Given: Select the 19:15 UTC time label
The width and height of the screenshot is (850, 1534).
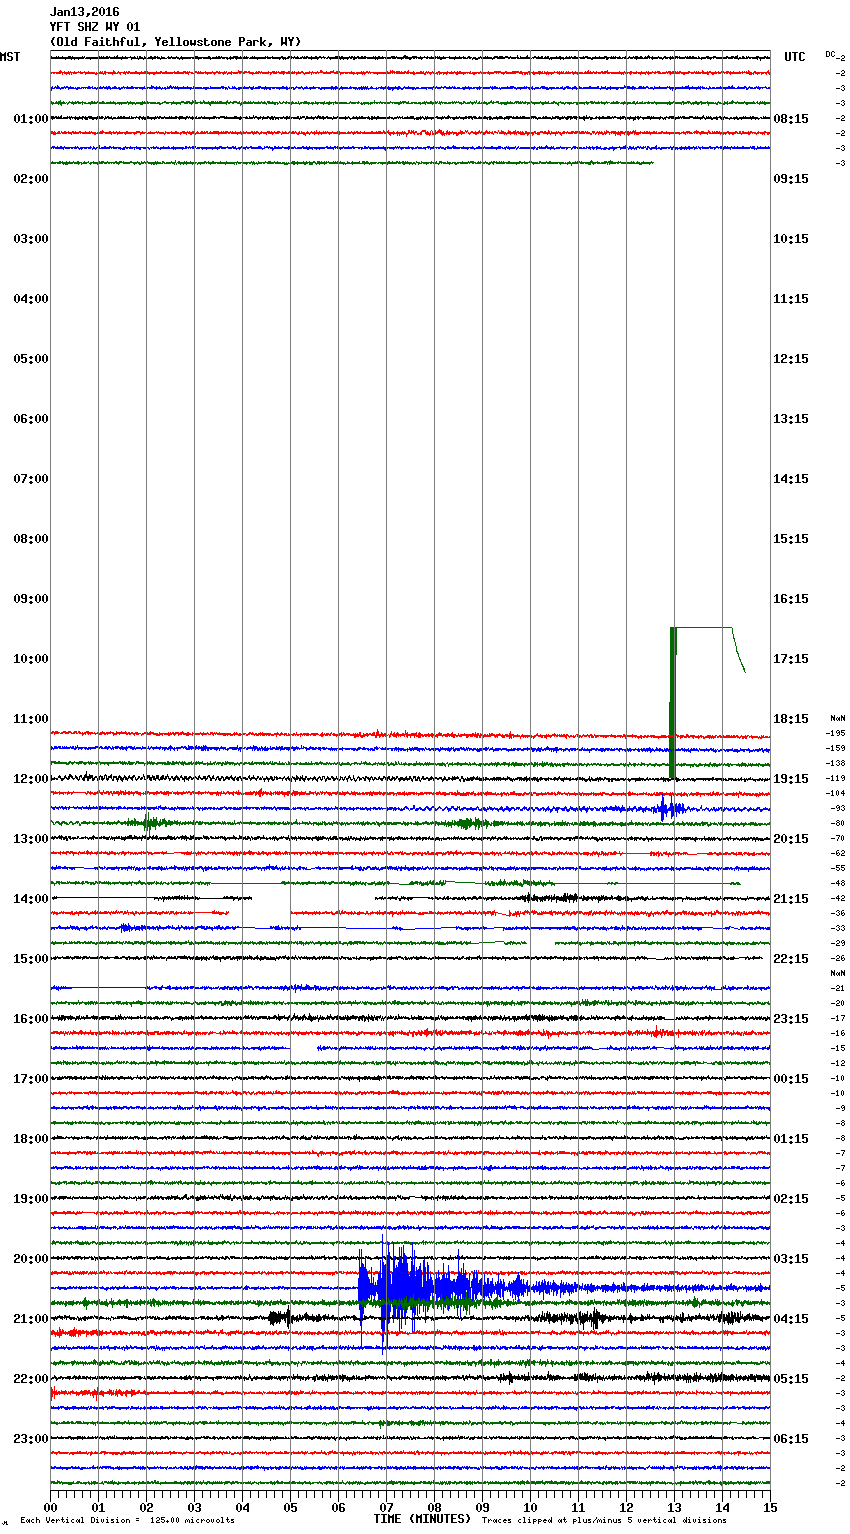Looking at the screenshot, I should pyautogui.click(x=791, y=779).
